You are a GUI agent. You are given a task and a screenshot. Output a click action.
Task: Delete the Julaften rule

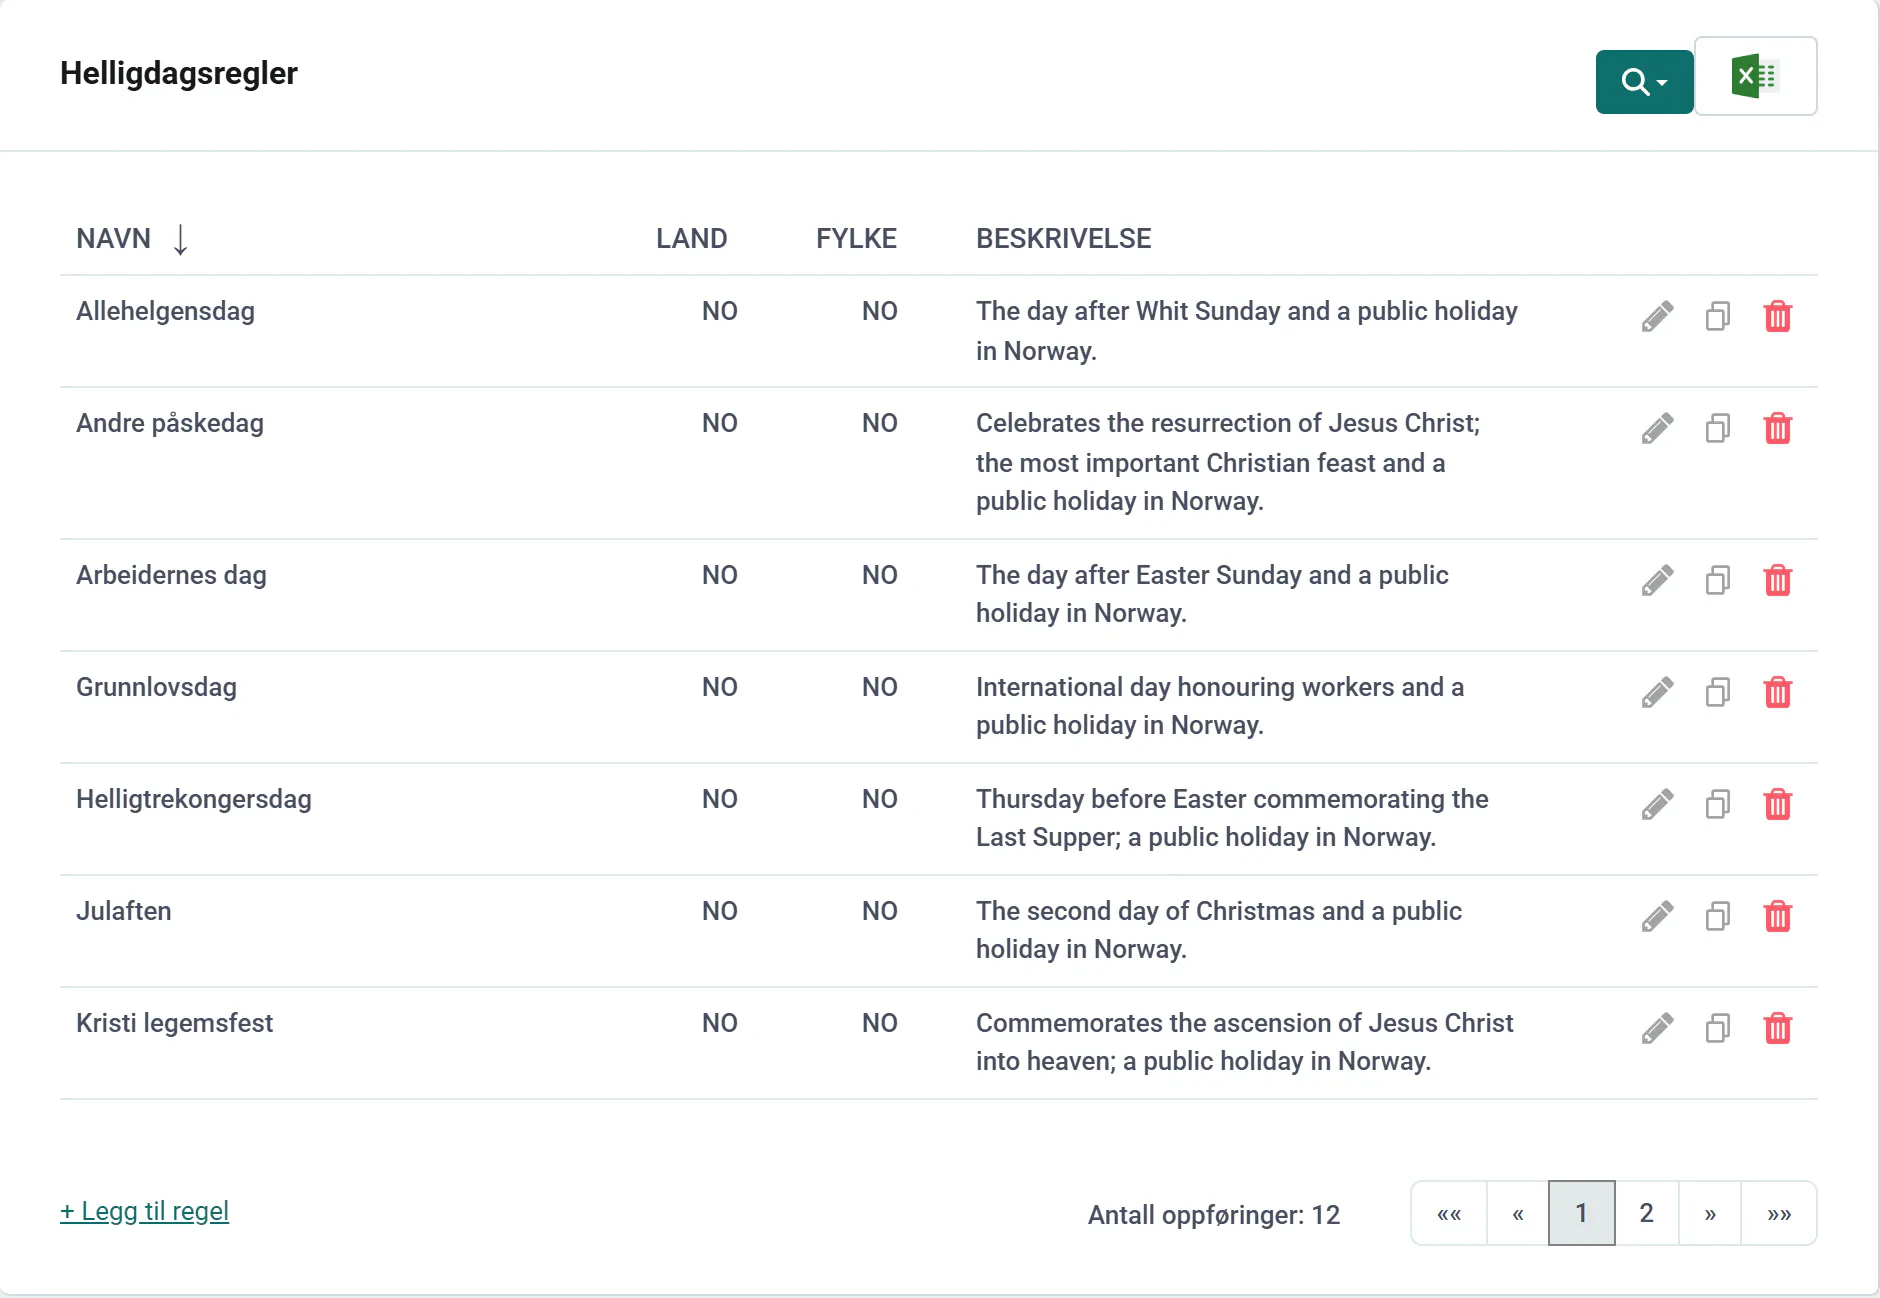click(x=1778, y=916)
